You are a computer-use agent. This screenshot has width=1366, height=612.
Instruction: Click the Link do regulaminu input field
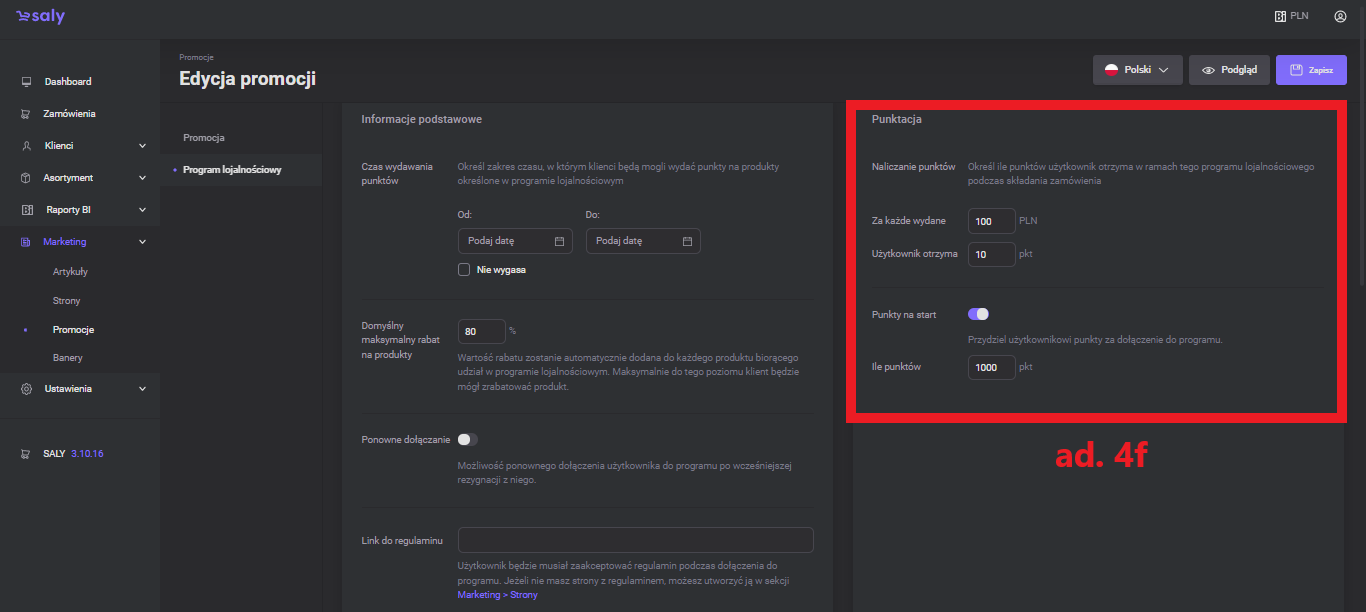tap(635, 540)
